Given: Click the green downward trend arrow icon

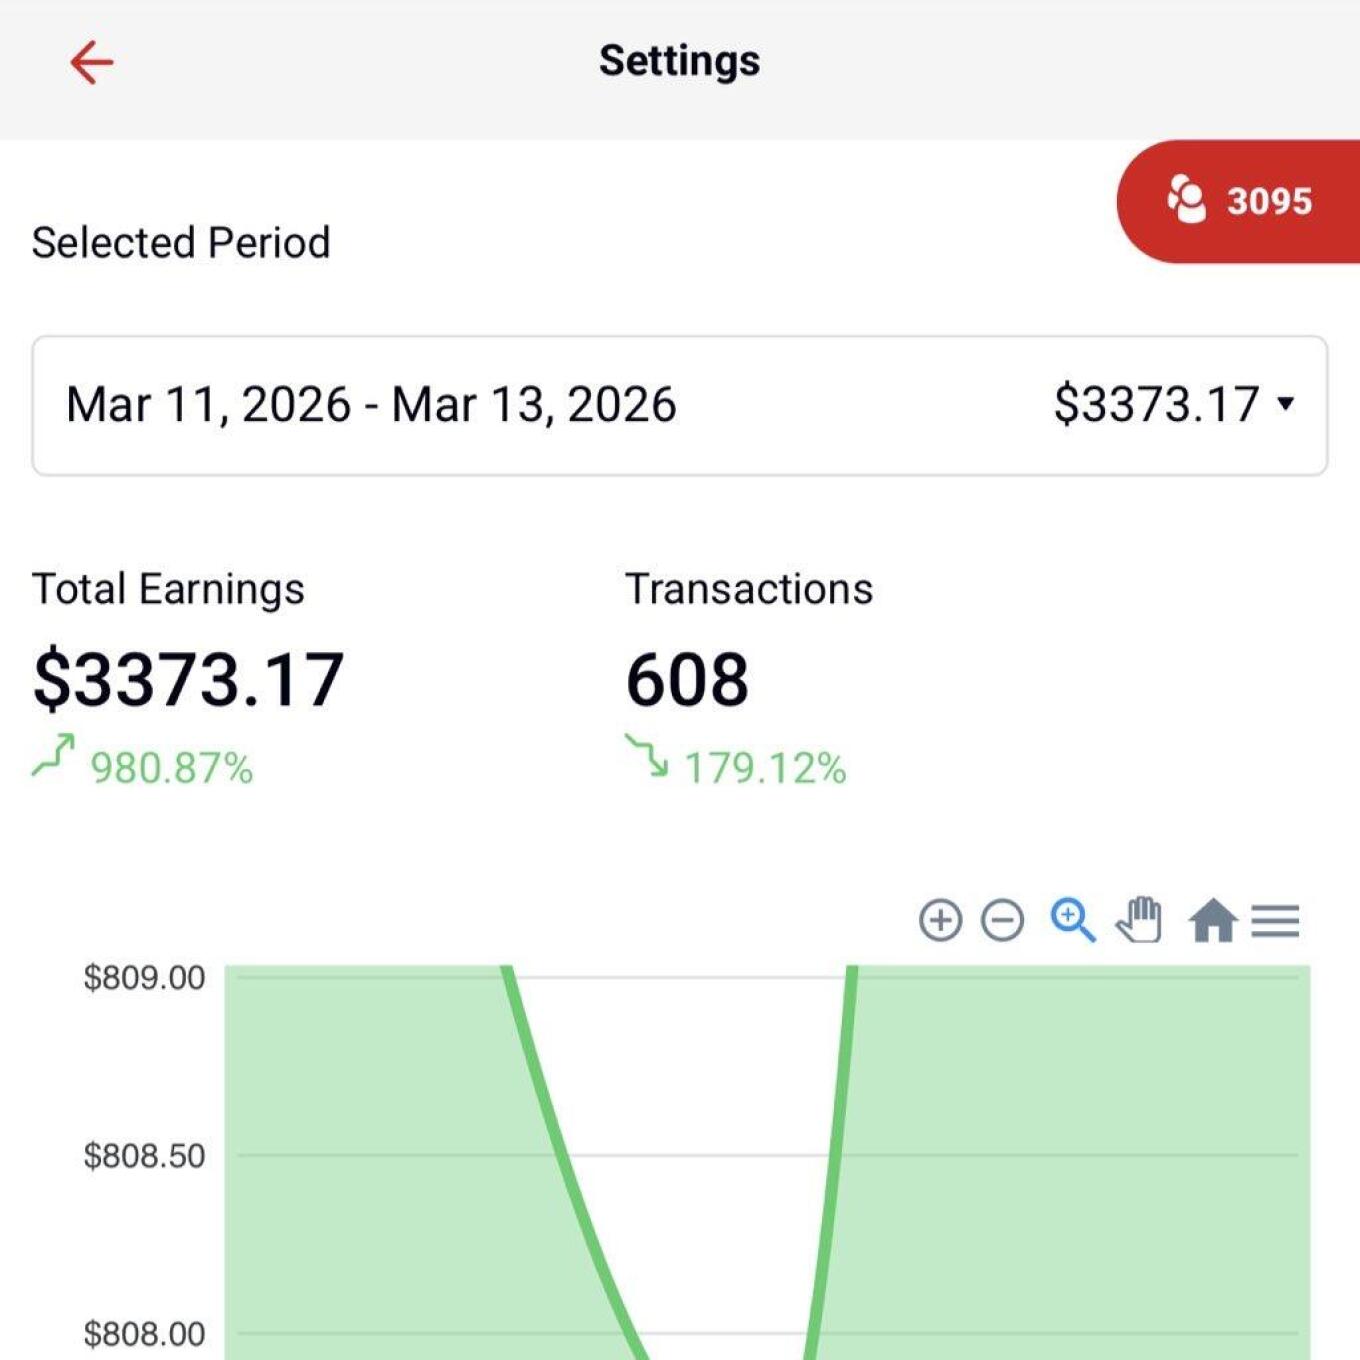Looking at the screenshot, I should point(647,756).
